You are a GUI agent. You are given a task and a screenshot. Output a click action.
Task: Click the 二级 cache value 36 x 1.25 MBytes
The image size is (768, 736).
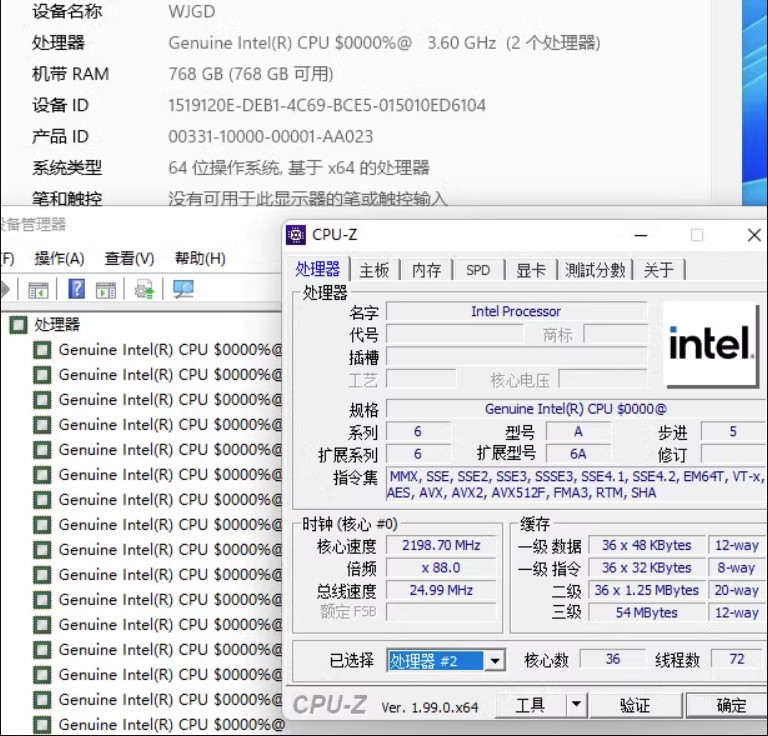(x=647, y=590)
